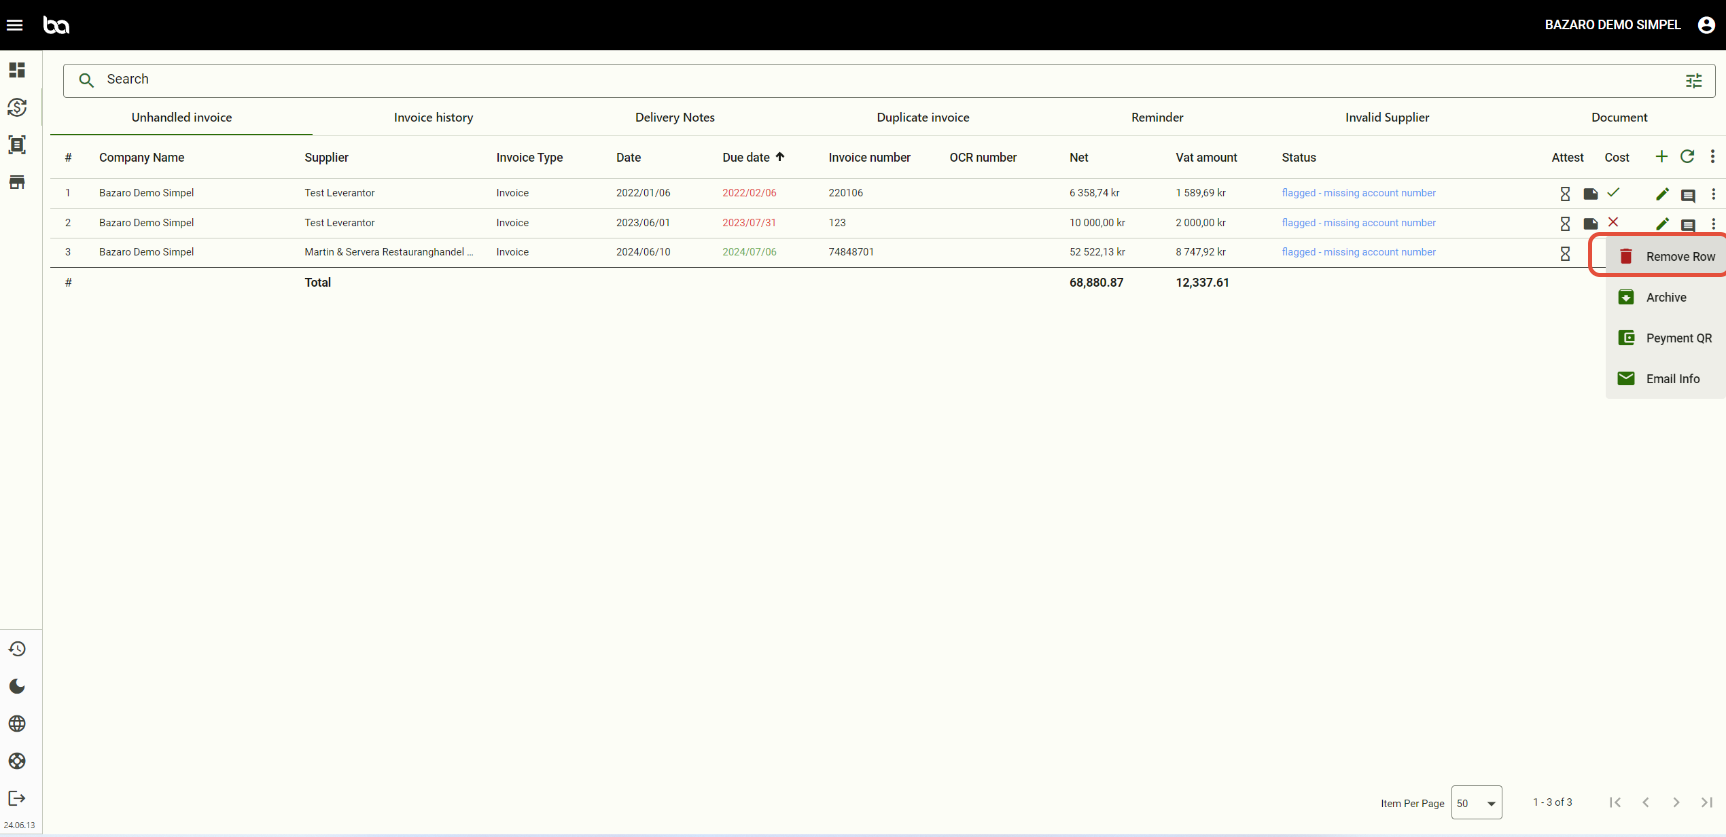Open comments for invoice 123

click(x=1688, y=225)
